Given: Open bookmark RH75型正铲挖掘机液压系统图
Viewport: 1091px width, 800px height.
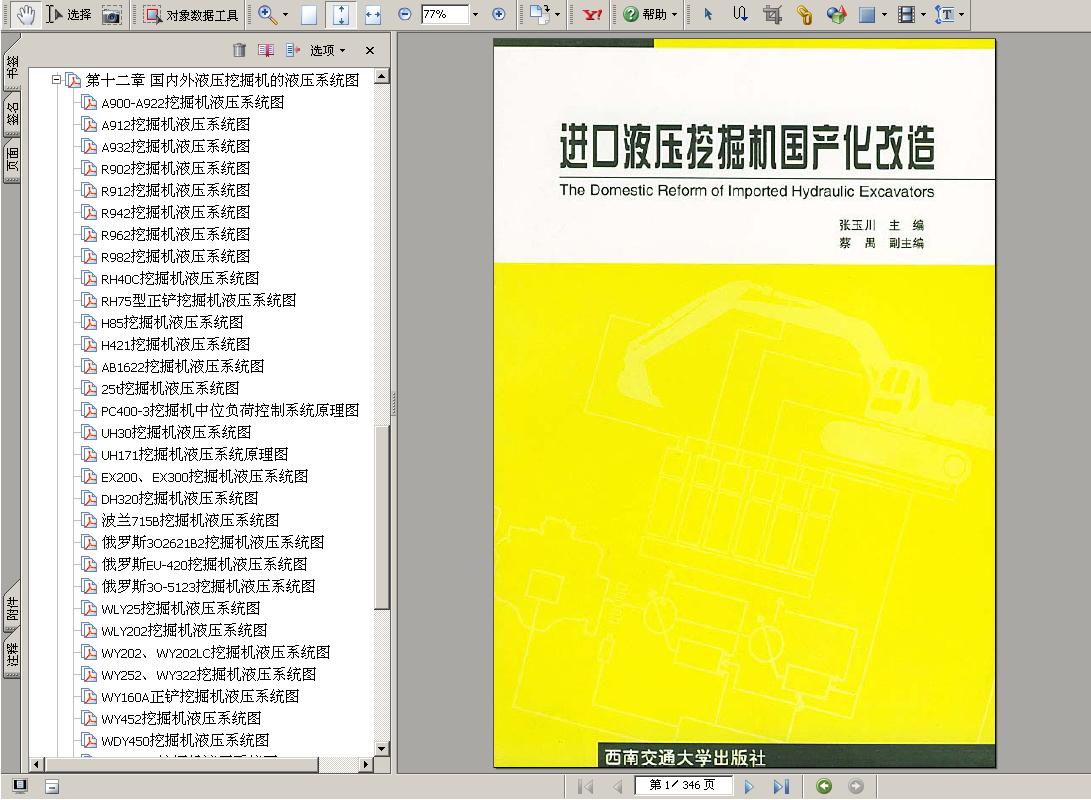Looking at the screenshot, I should 198,301.
